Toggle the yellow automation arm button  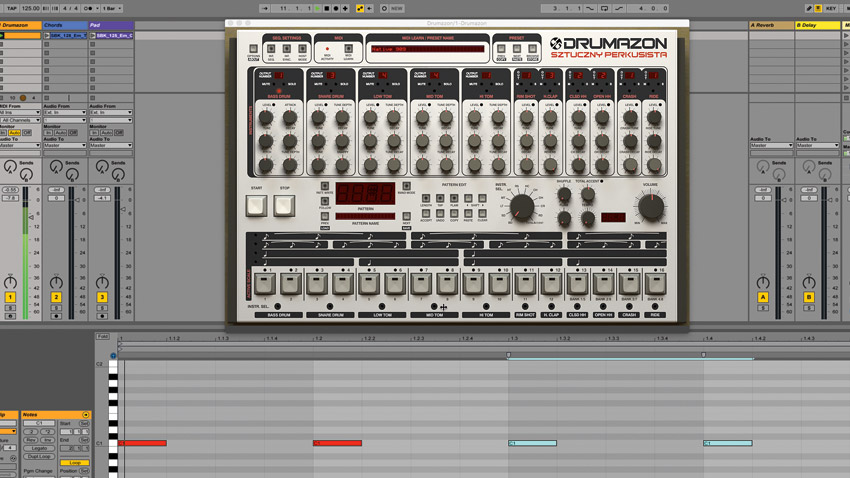[x=359, y=8]
